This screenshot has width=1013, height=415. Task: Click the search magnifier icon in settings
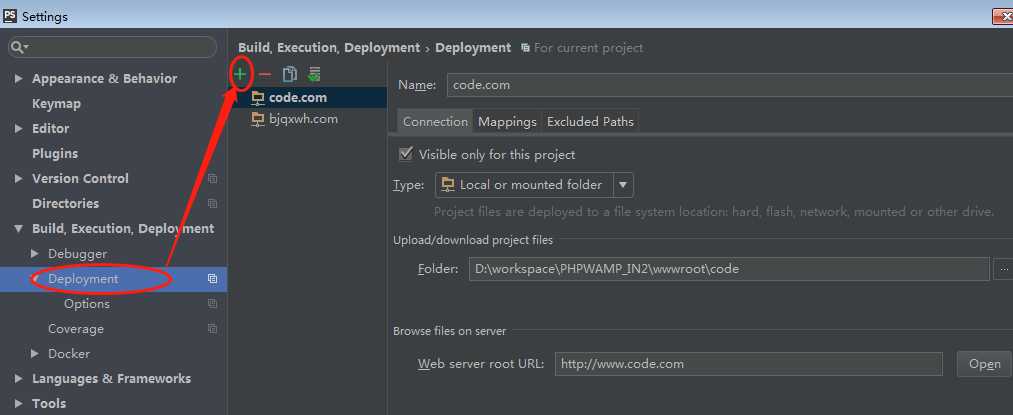click(x=19, y=47)
